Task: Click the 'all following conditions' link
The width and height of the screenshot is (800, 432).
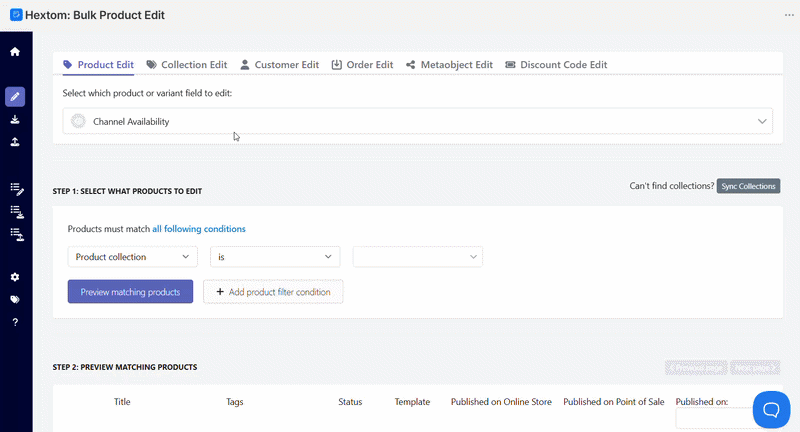Action: tap(199, 229)
